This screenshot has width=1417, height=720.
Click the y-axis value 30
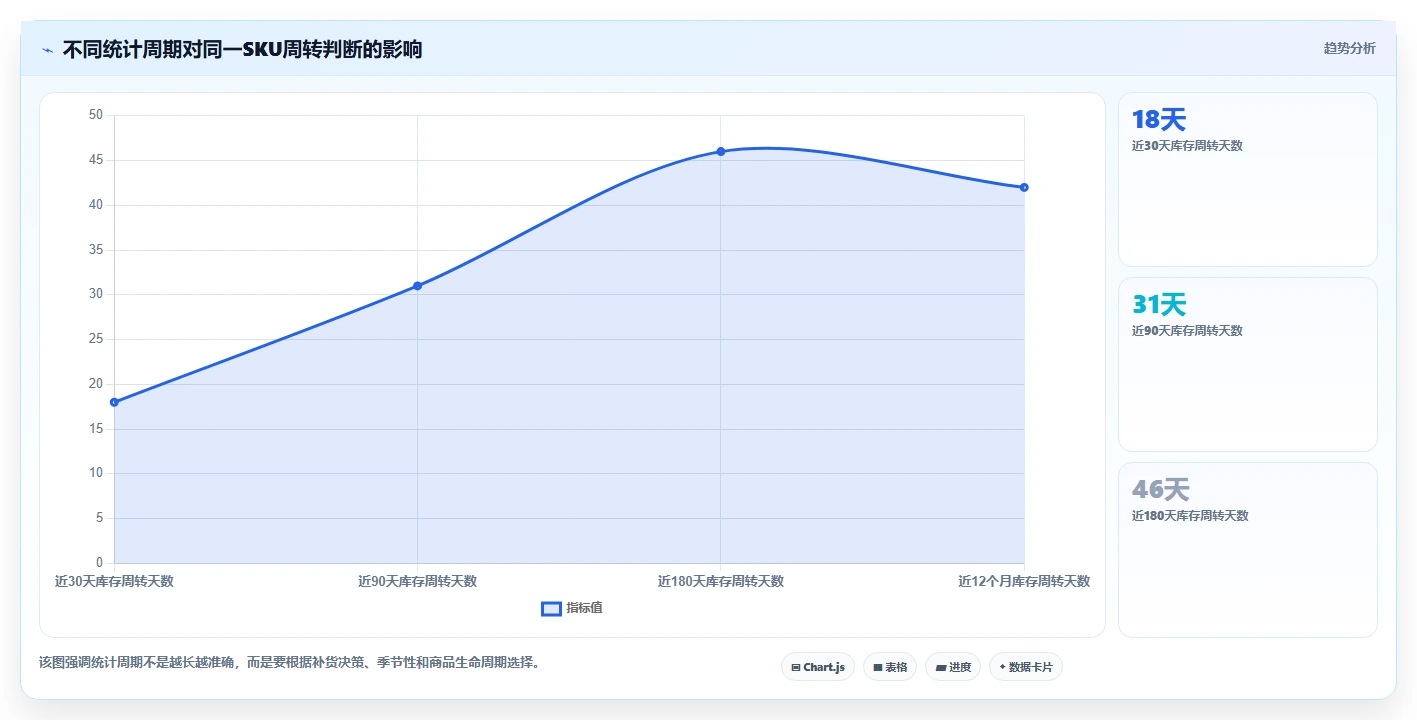click(96, 294)
